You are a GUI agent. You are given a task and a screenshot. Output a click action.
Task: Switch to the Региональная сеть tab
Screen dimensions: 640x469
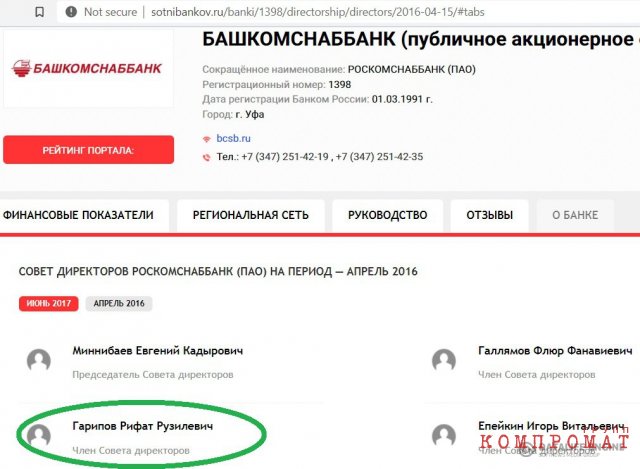(251, 215)
